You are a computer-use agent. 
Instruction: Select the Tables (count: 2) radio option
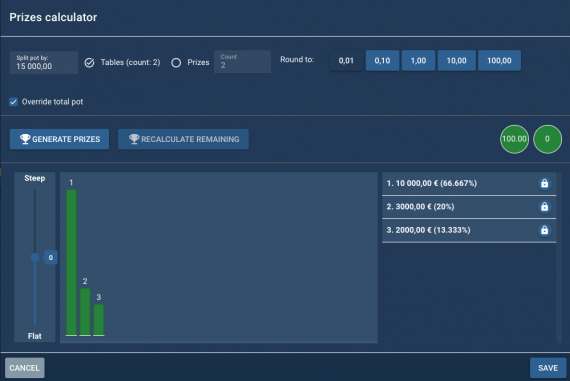[89, 63]
